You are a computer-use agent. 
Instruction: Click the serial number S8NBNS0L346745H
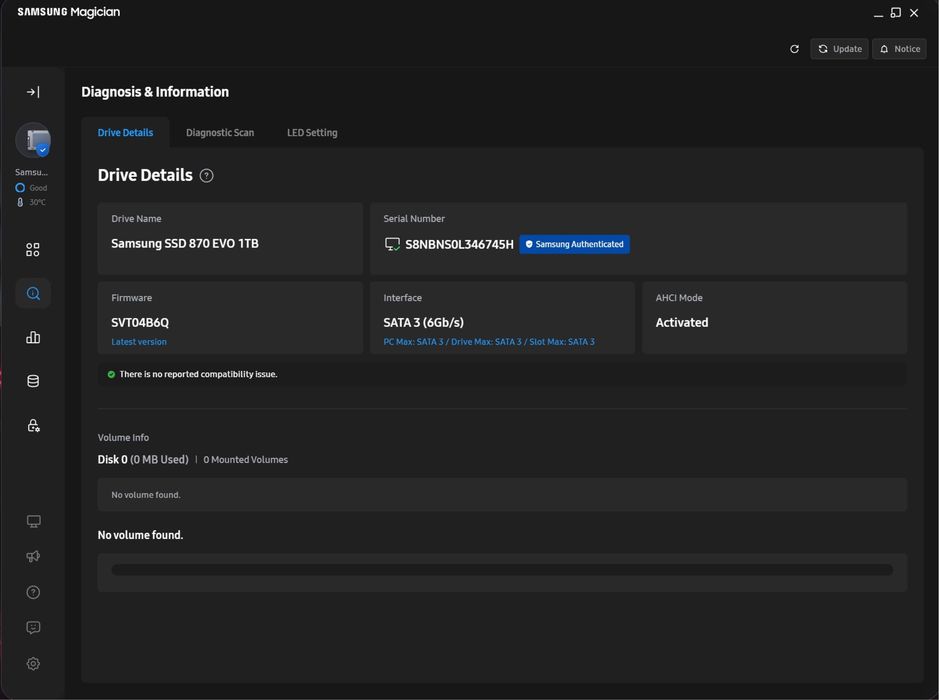click(459, 244)
